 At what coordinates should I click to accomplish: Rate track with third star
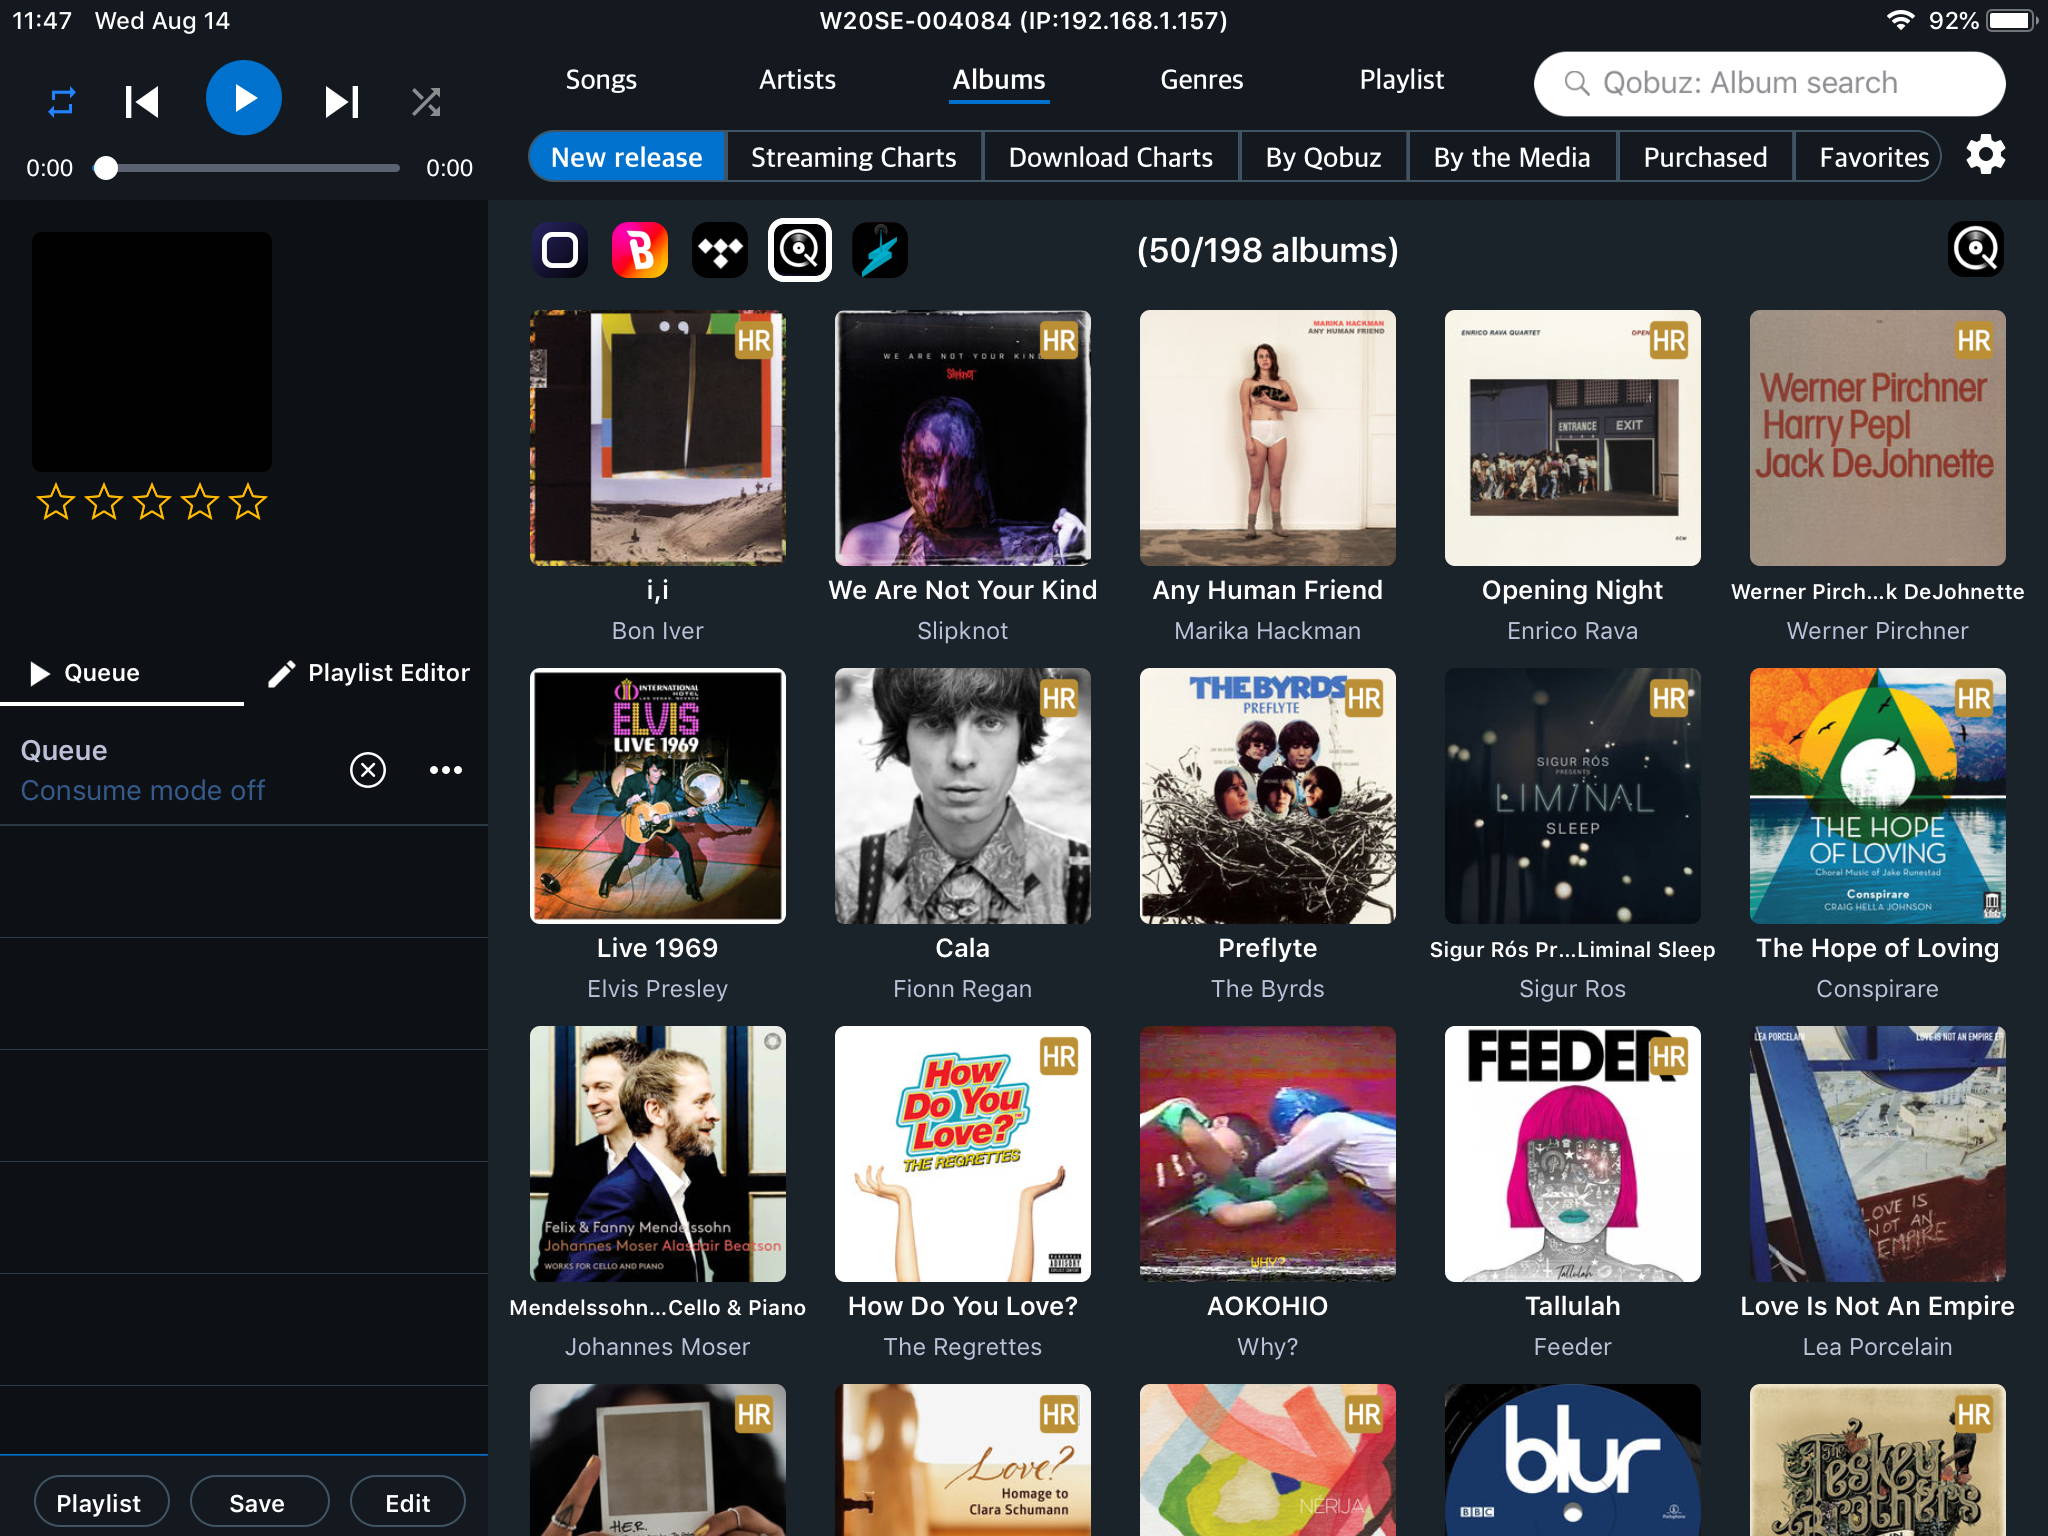pos(152,501)
